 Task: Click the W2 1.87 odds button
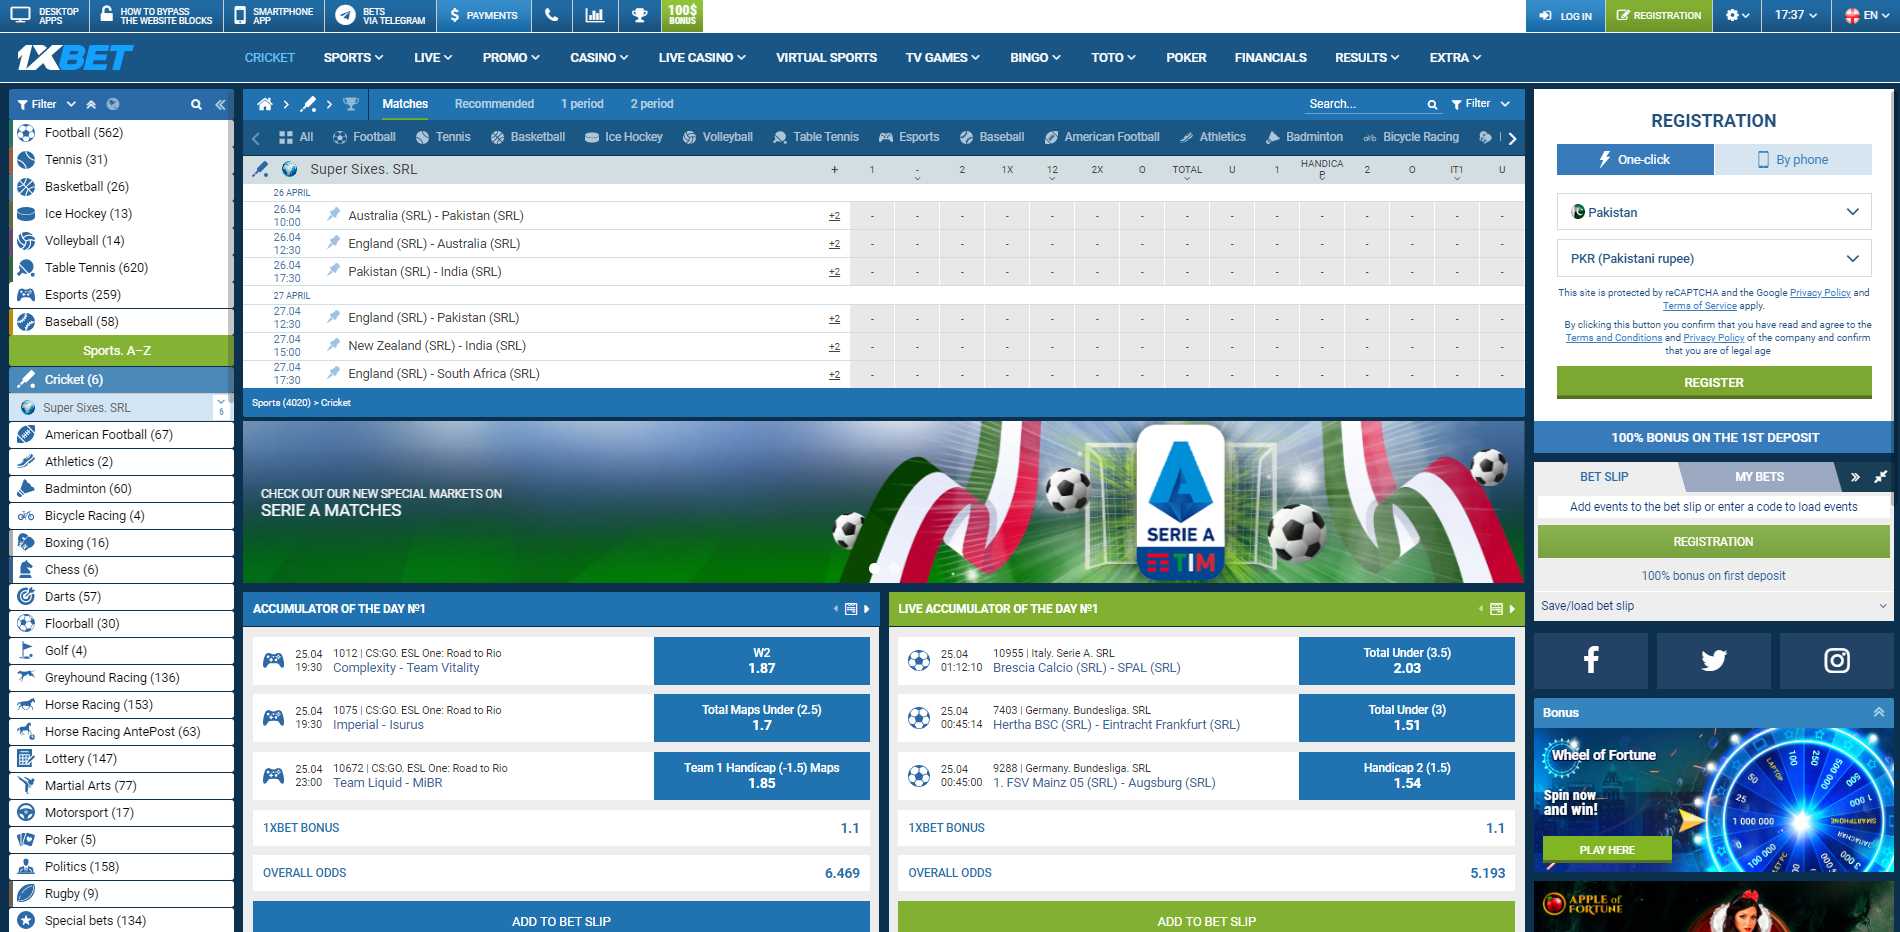click(762, 661)
